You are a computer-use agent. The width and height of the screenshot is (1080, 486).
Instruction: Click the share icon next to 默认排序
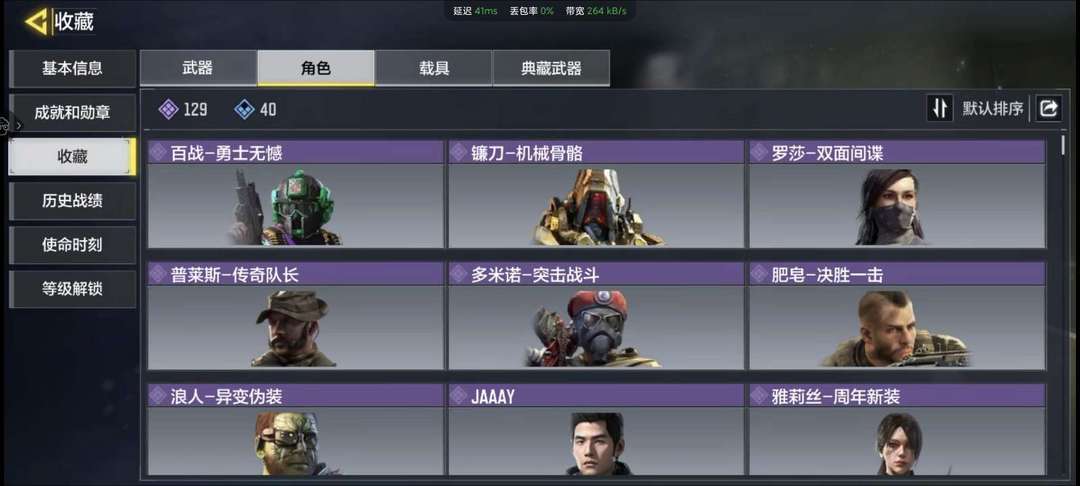(1048, 108)
